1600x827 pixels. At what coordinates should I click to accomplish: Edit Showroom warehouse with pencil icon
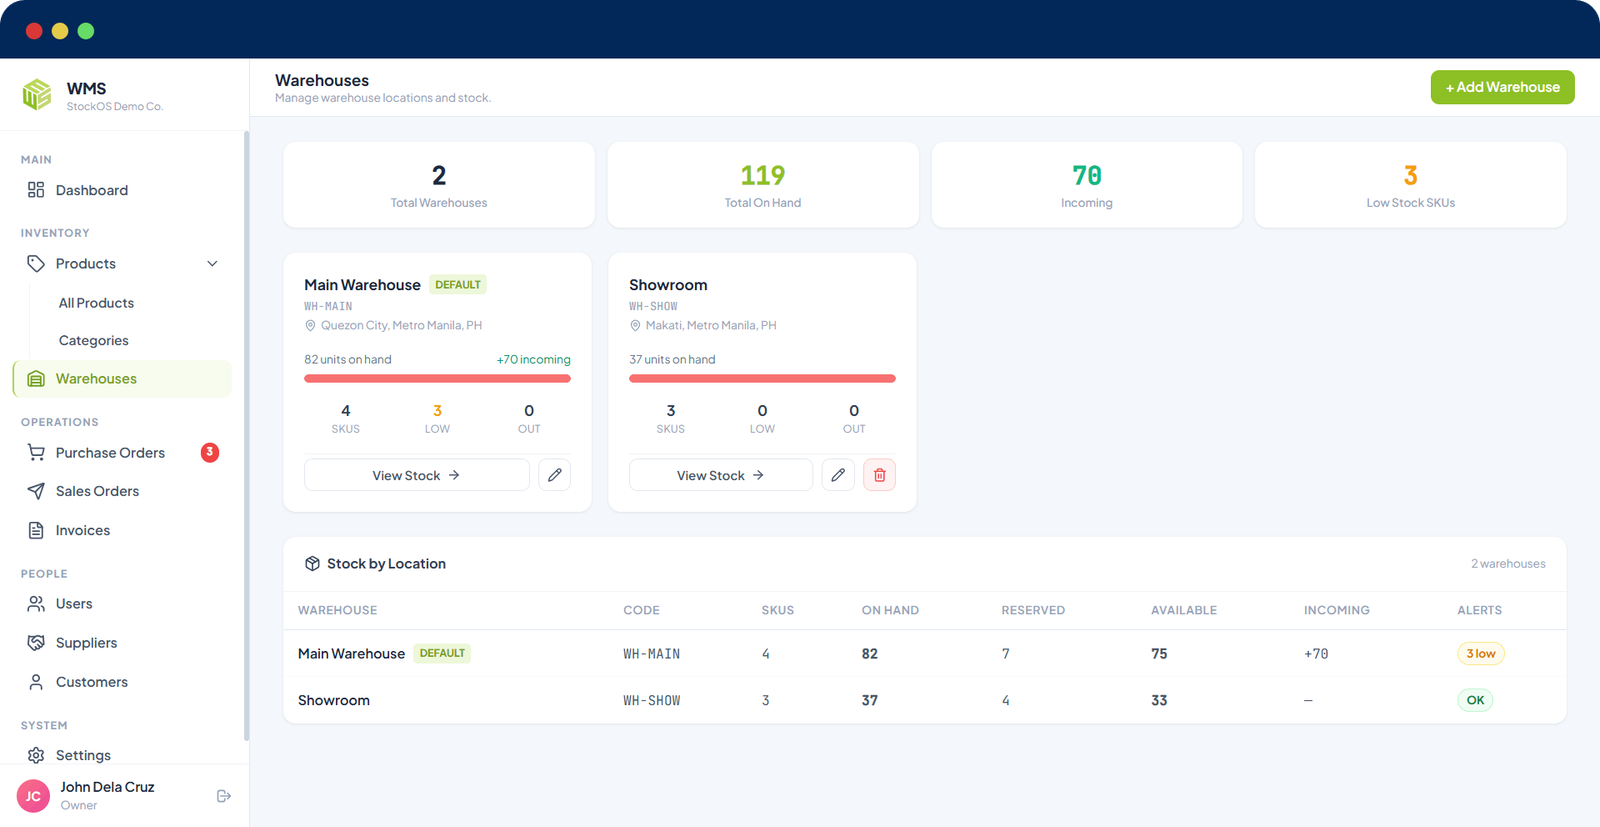pyautogui.click(x=838, y=475)
